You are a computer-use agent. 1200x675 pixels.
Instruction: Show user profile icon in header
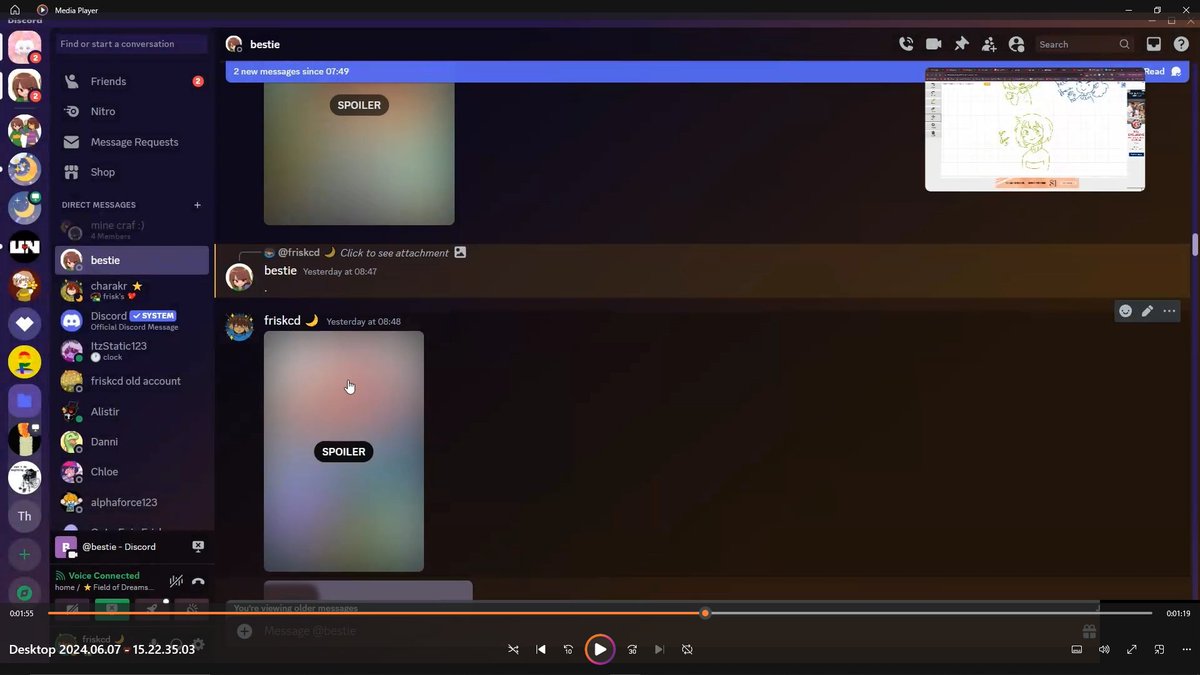point(1017,44)
